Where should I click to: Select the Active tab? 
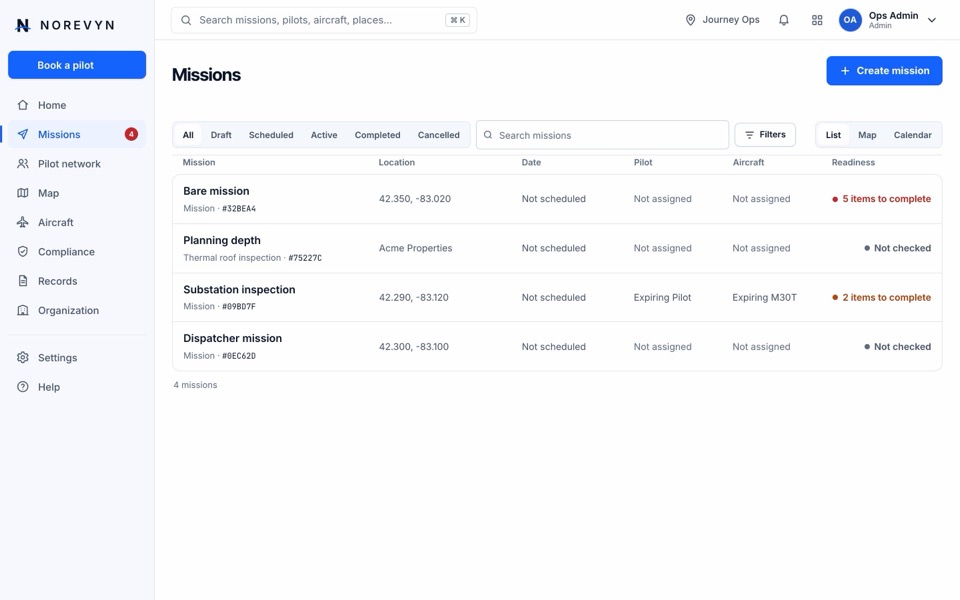(x=324, y=135)
